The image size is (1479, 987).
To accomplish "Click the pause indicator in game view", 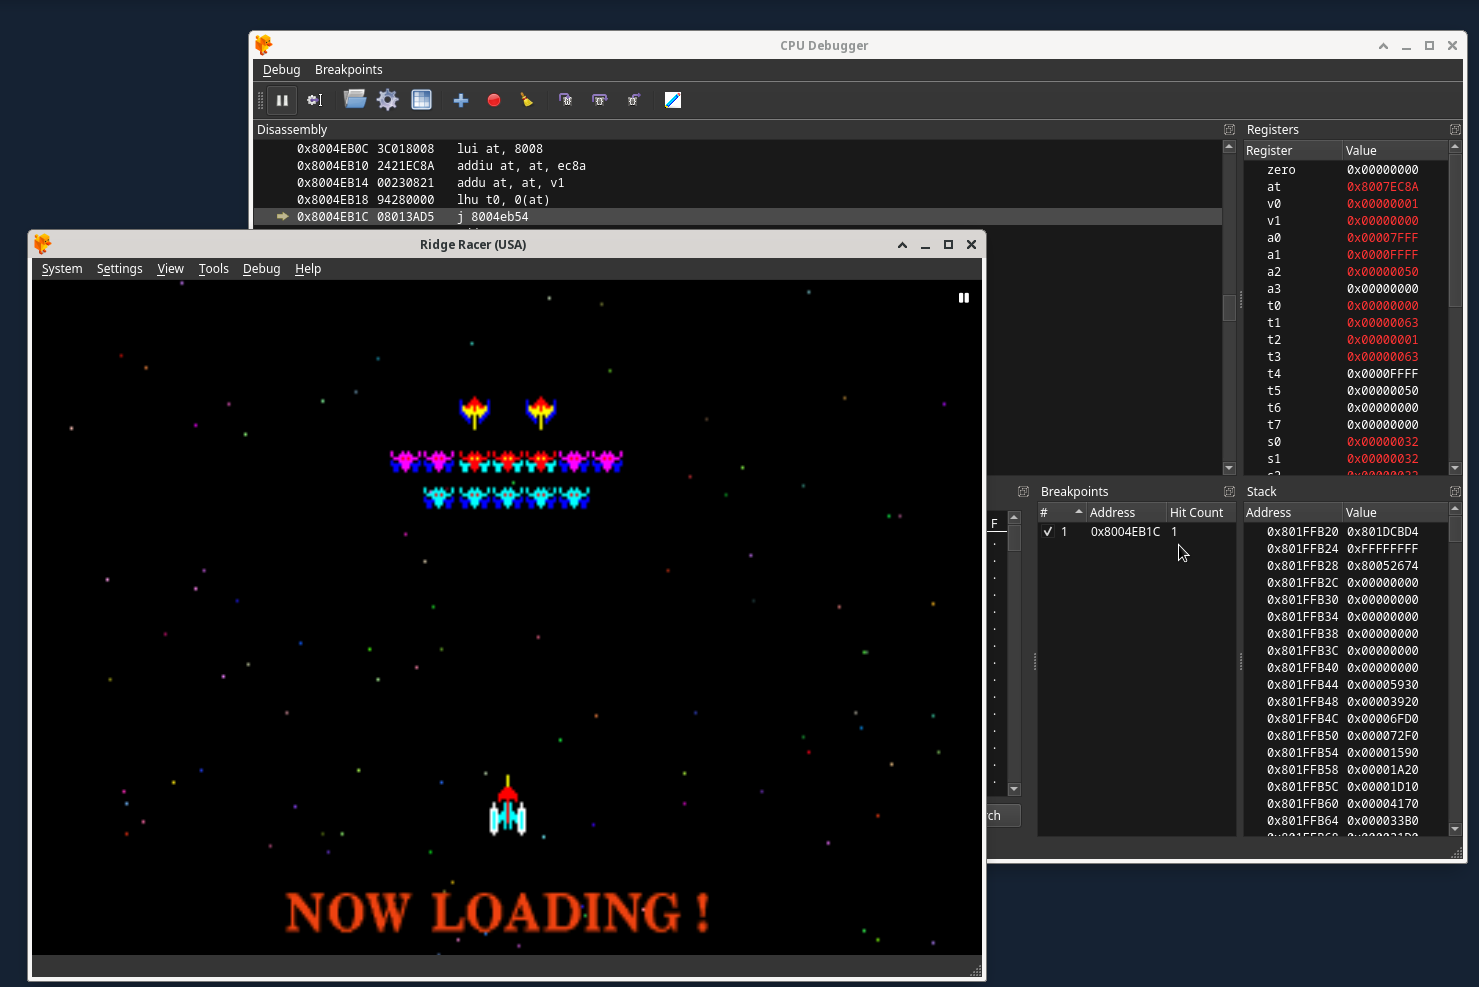I will [964, 298].
